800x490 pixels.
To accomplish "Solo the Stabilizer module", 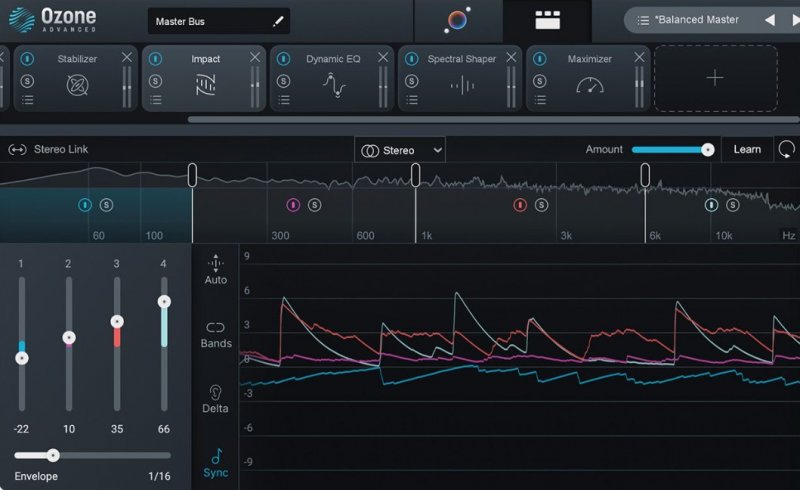I will pyautogui.click(x=28, y=81).
